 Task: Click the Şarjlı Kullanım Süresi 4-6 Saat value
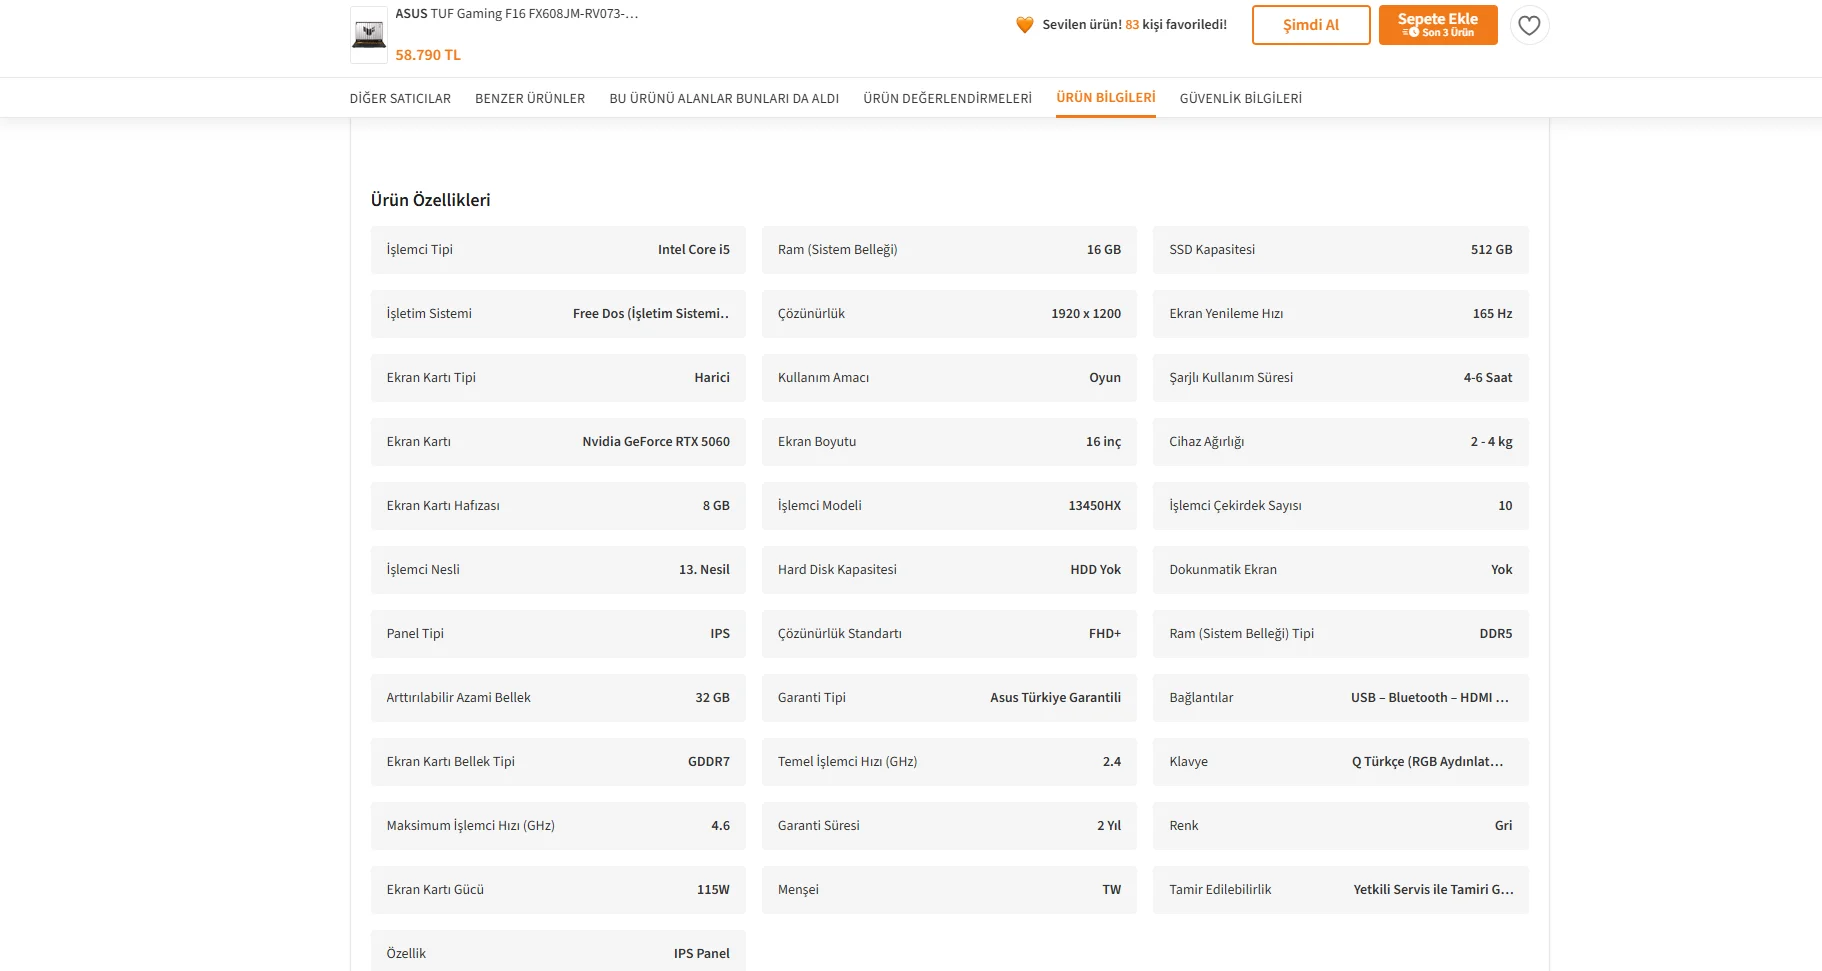pyautogui.click(x=1488, y=378)
